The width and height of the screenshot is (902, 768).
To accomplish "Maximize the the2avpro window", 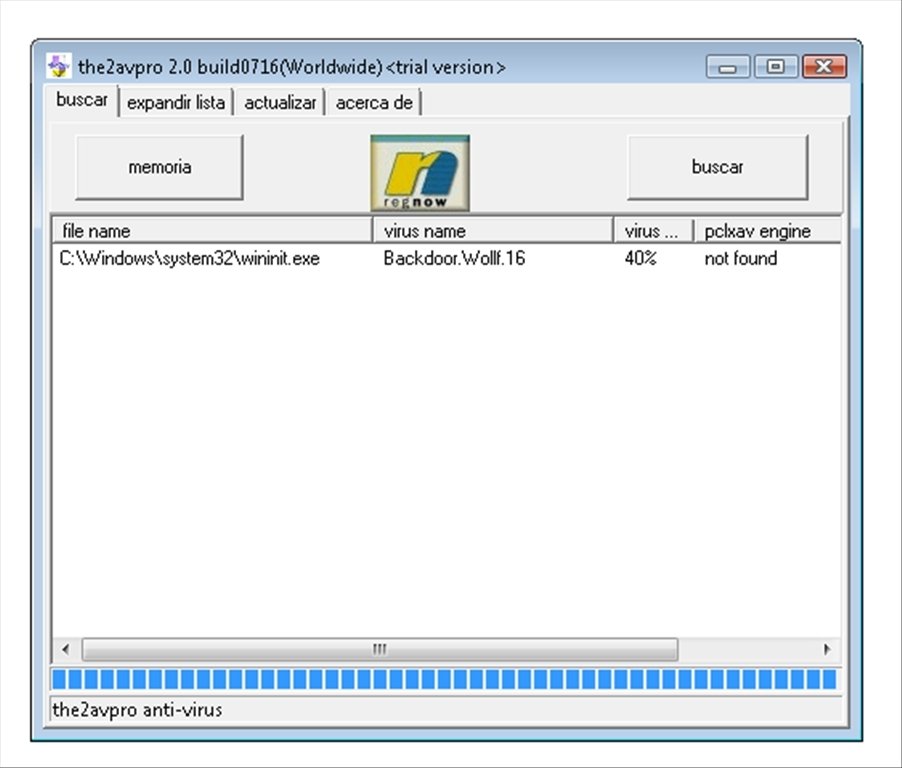I will pyautogui.click(x=775, y=67).
